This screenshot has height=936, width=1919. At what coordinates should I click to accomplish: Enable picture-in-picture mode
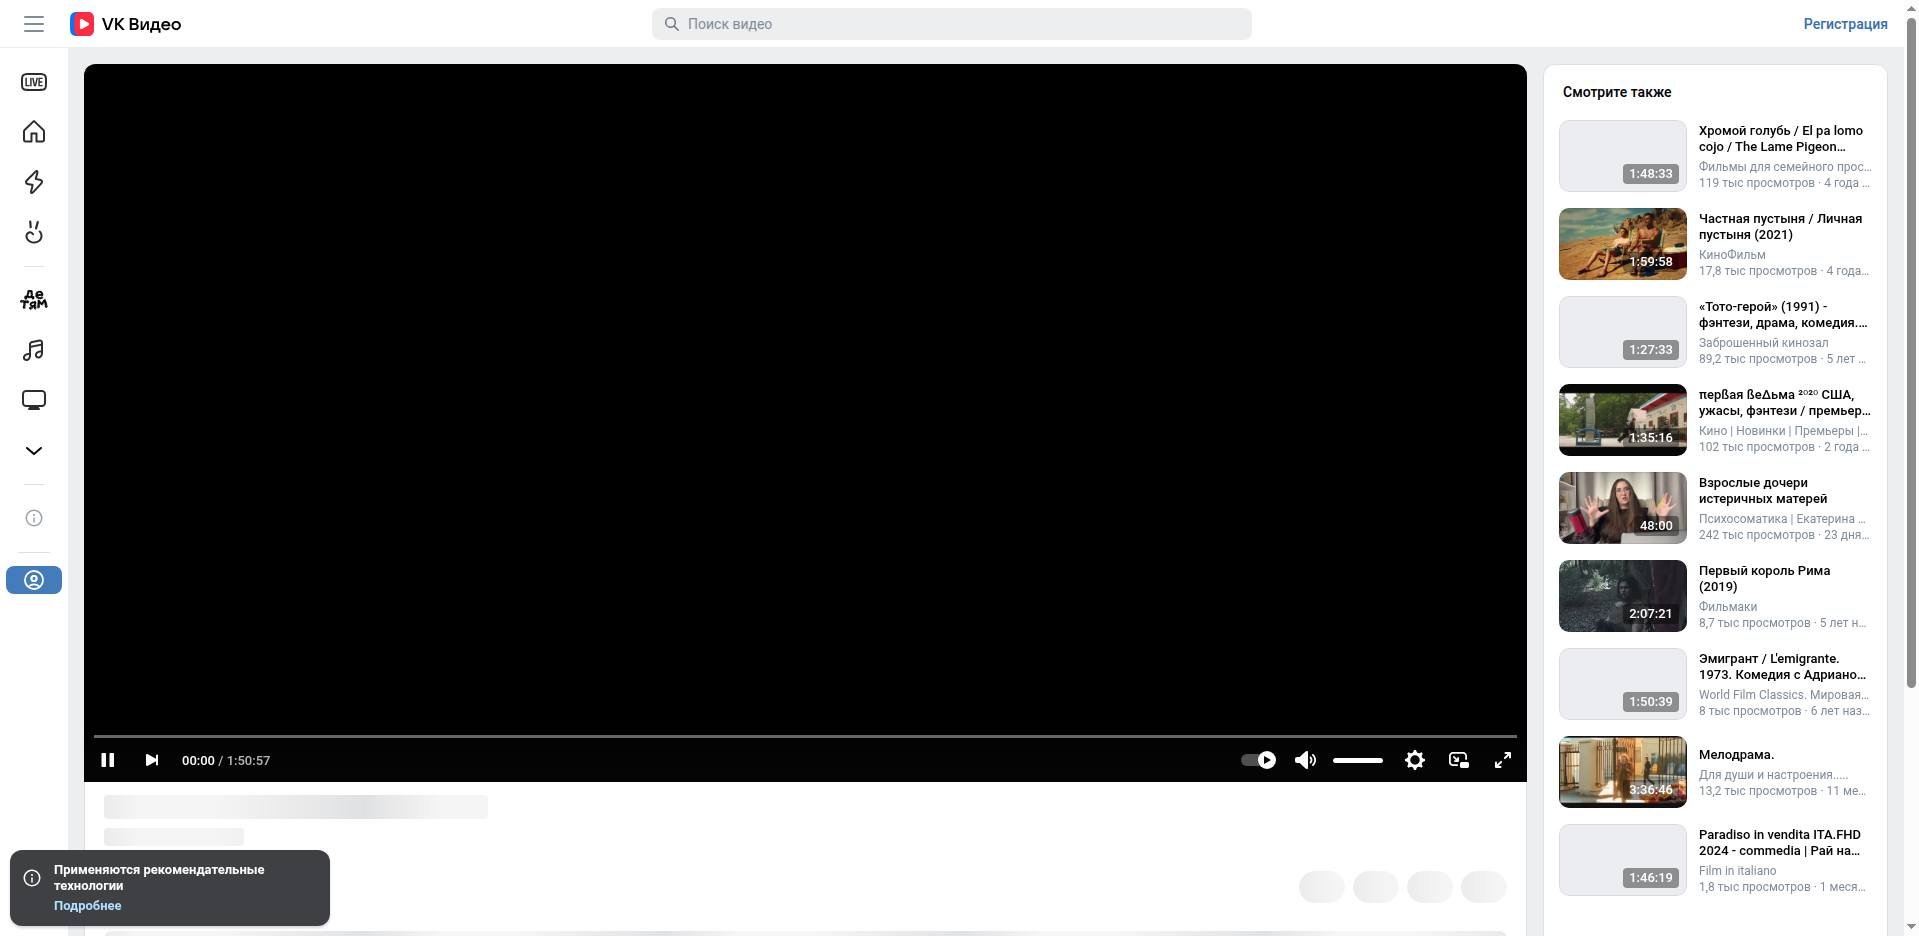click(1459, 760)
